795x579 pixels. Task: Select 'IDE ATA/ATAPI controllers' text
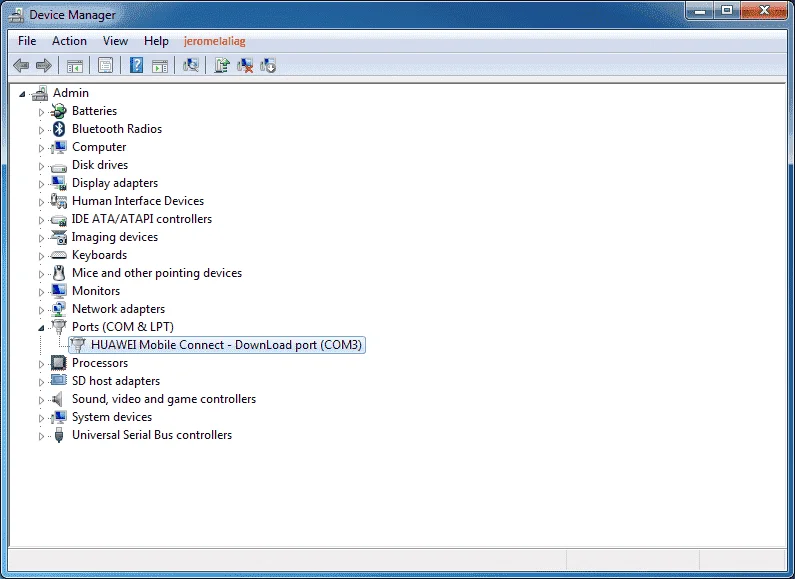click(x=142, y=219)
